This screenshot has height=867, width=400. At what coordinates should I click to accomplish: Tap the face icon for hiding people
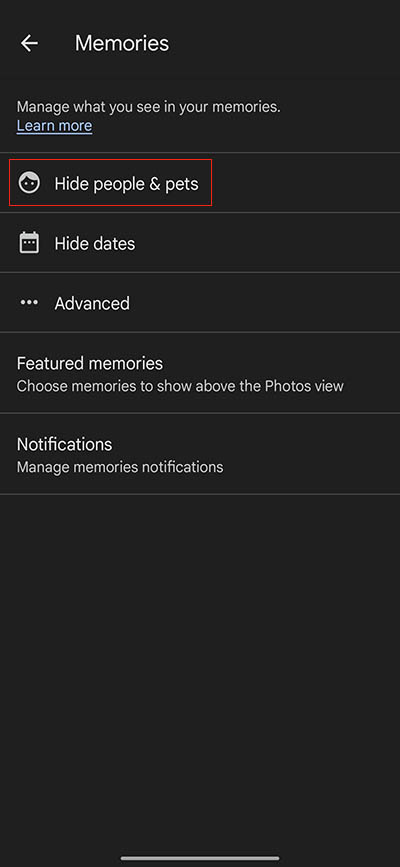point(29,183)
